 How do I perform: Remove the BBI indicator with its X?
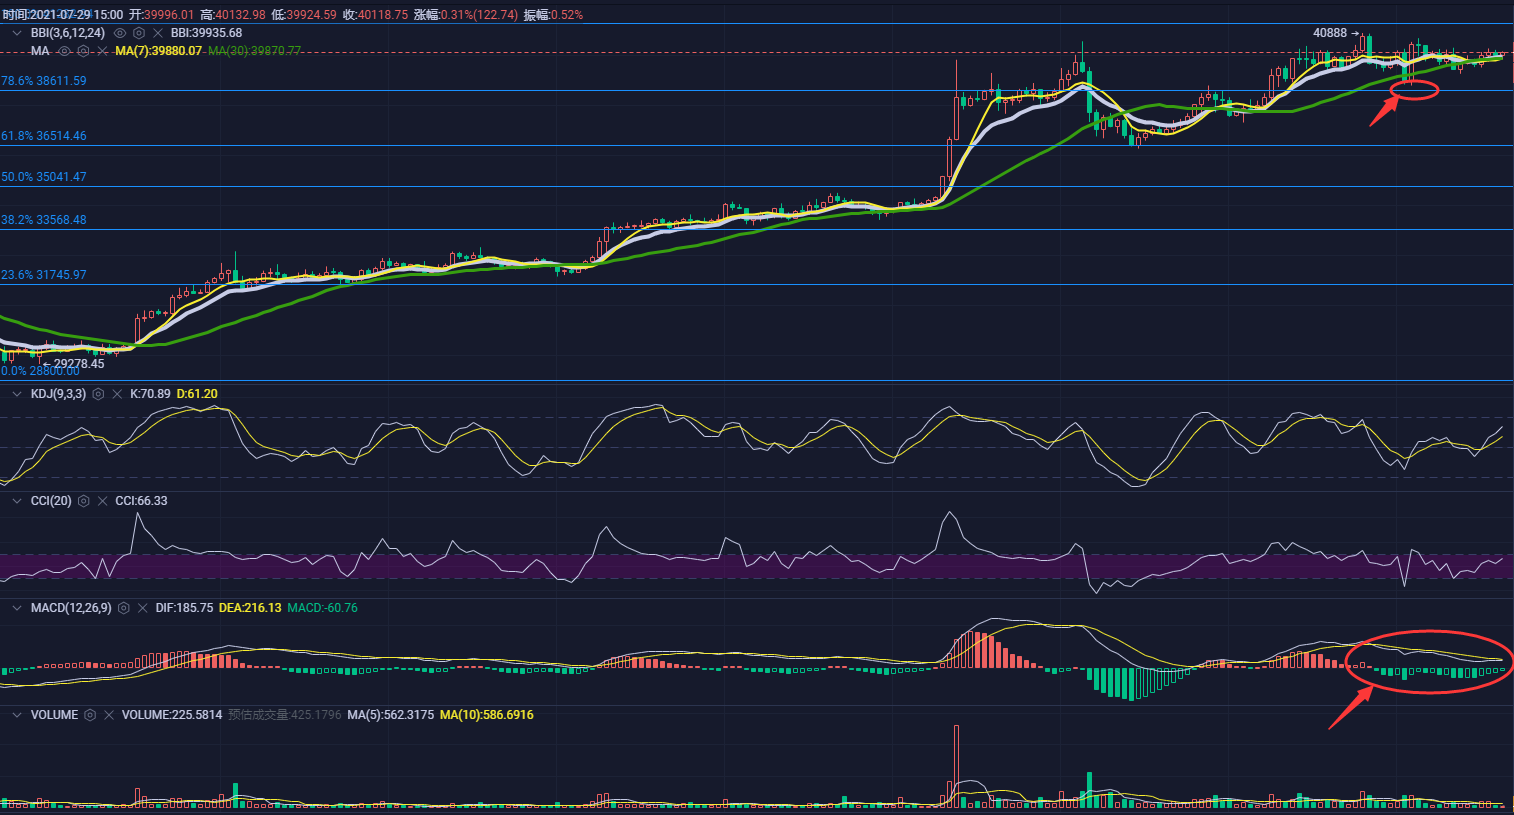158,33
